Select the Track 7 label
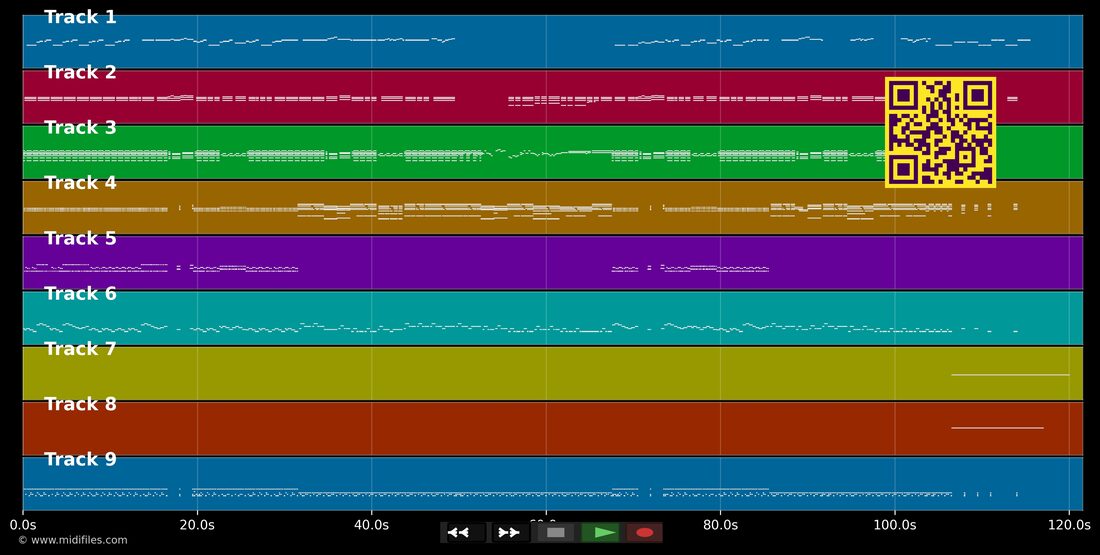Image resolution: width=1100 pixels, height=555 pixels. [x=80, y=349]
